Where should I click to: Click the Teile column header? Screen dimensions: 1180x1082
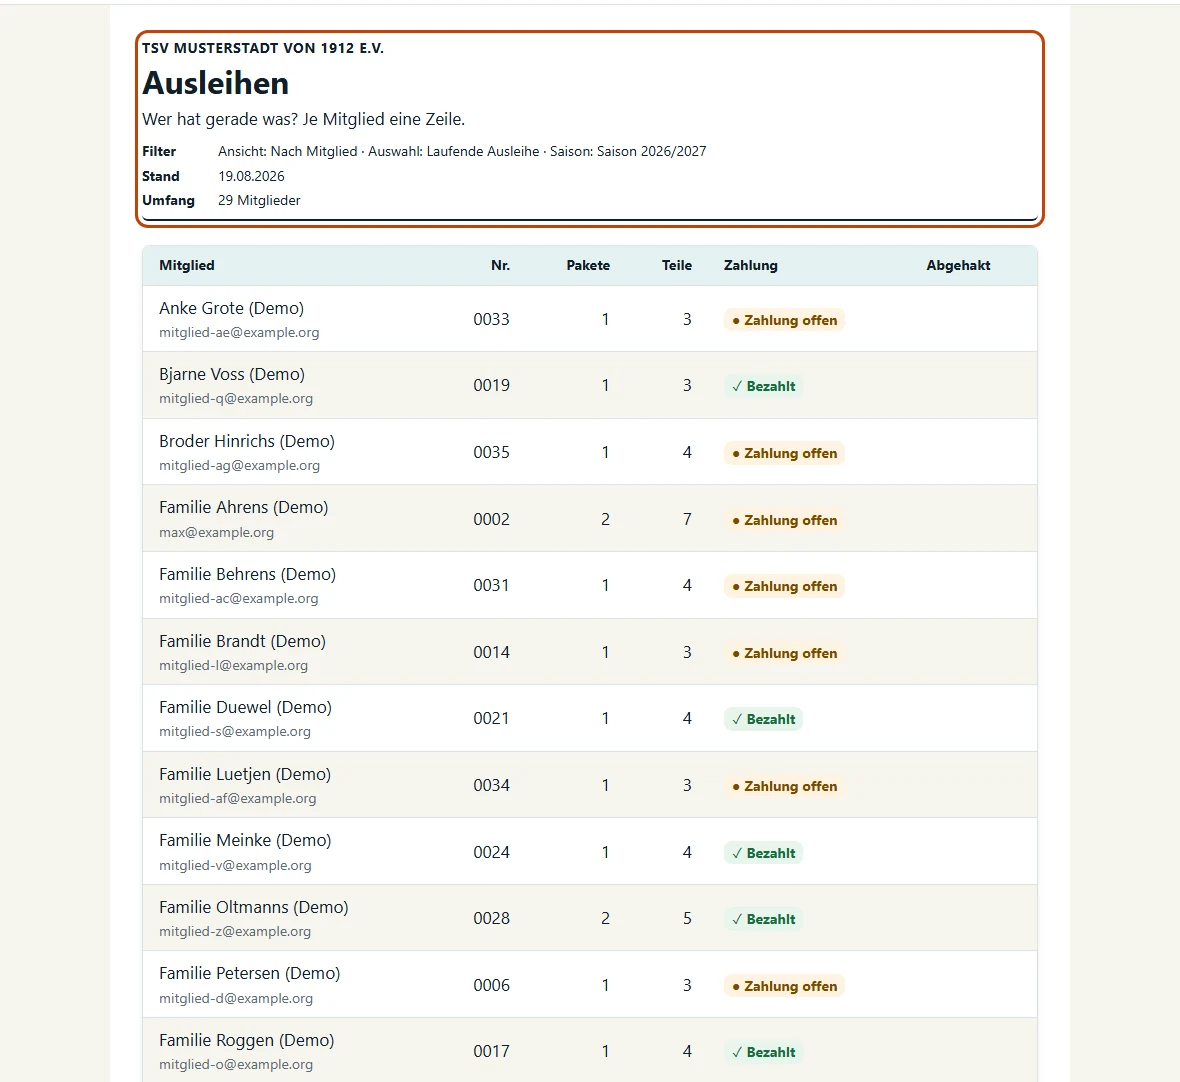677,265
